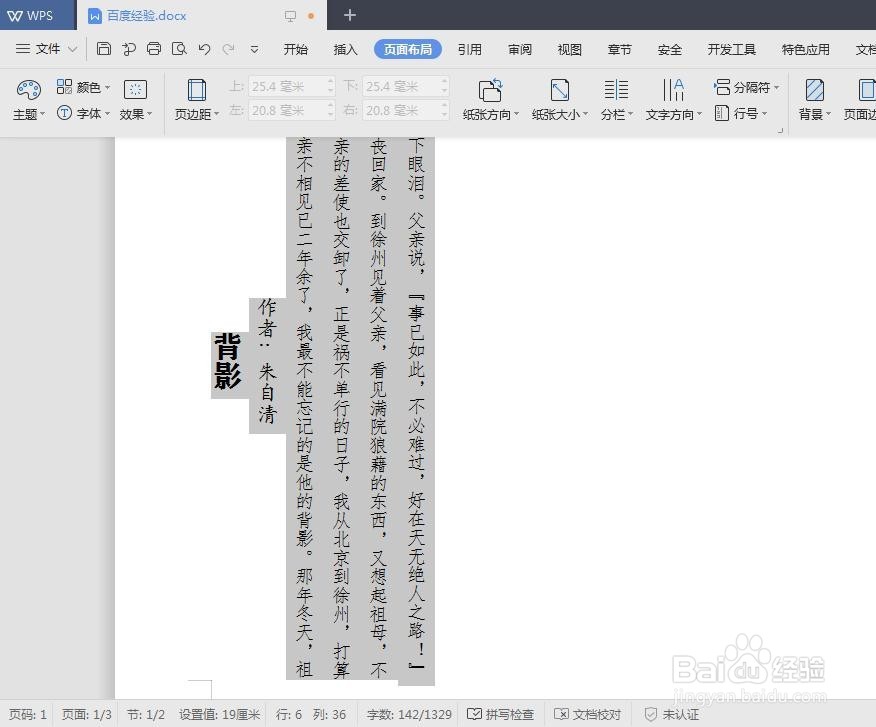Click the left margin stepper arrows

[x=331, y=111]
